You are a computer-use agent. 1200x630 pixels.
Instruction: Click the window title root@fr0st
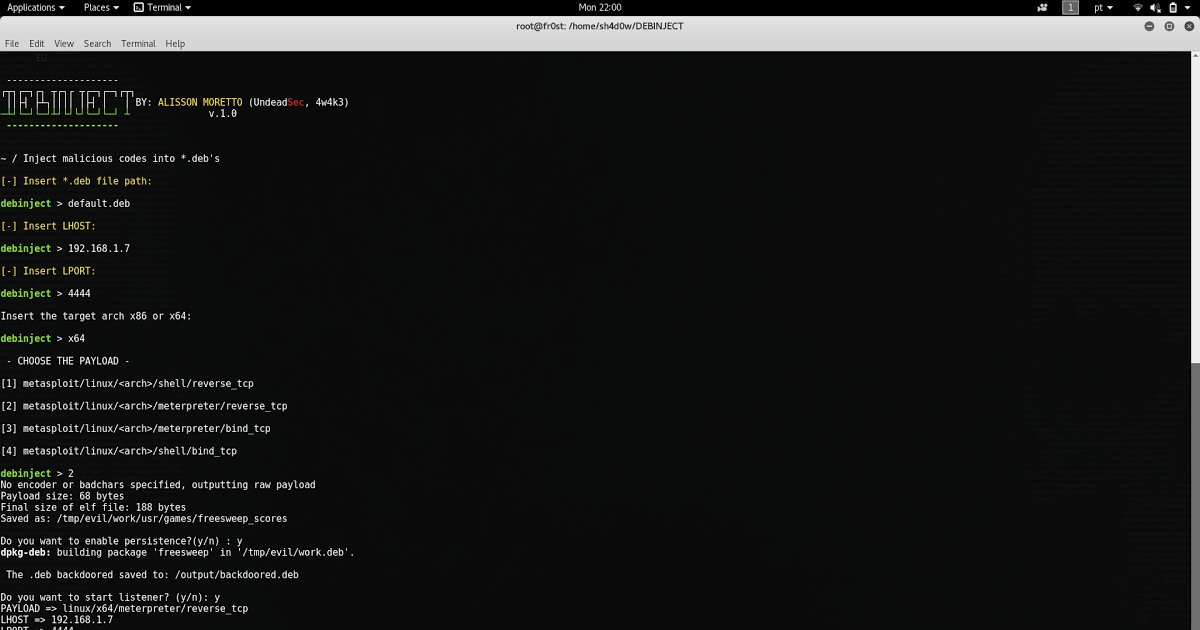pos(600,25)
